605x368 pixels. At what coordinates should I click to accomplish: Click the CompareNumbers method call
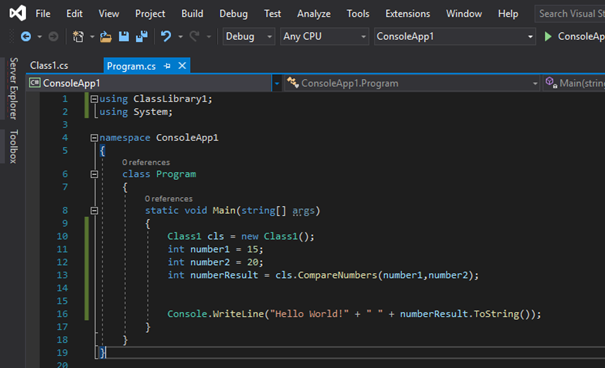pyautogui.click(x=337, y=275)
